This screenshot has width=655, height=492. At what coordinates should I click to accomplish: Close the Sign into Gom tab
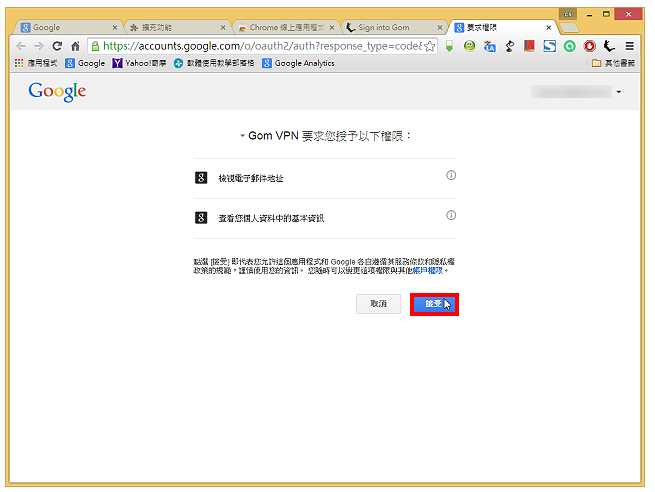(440, 28)
